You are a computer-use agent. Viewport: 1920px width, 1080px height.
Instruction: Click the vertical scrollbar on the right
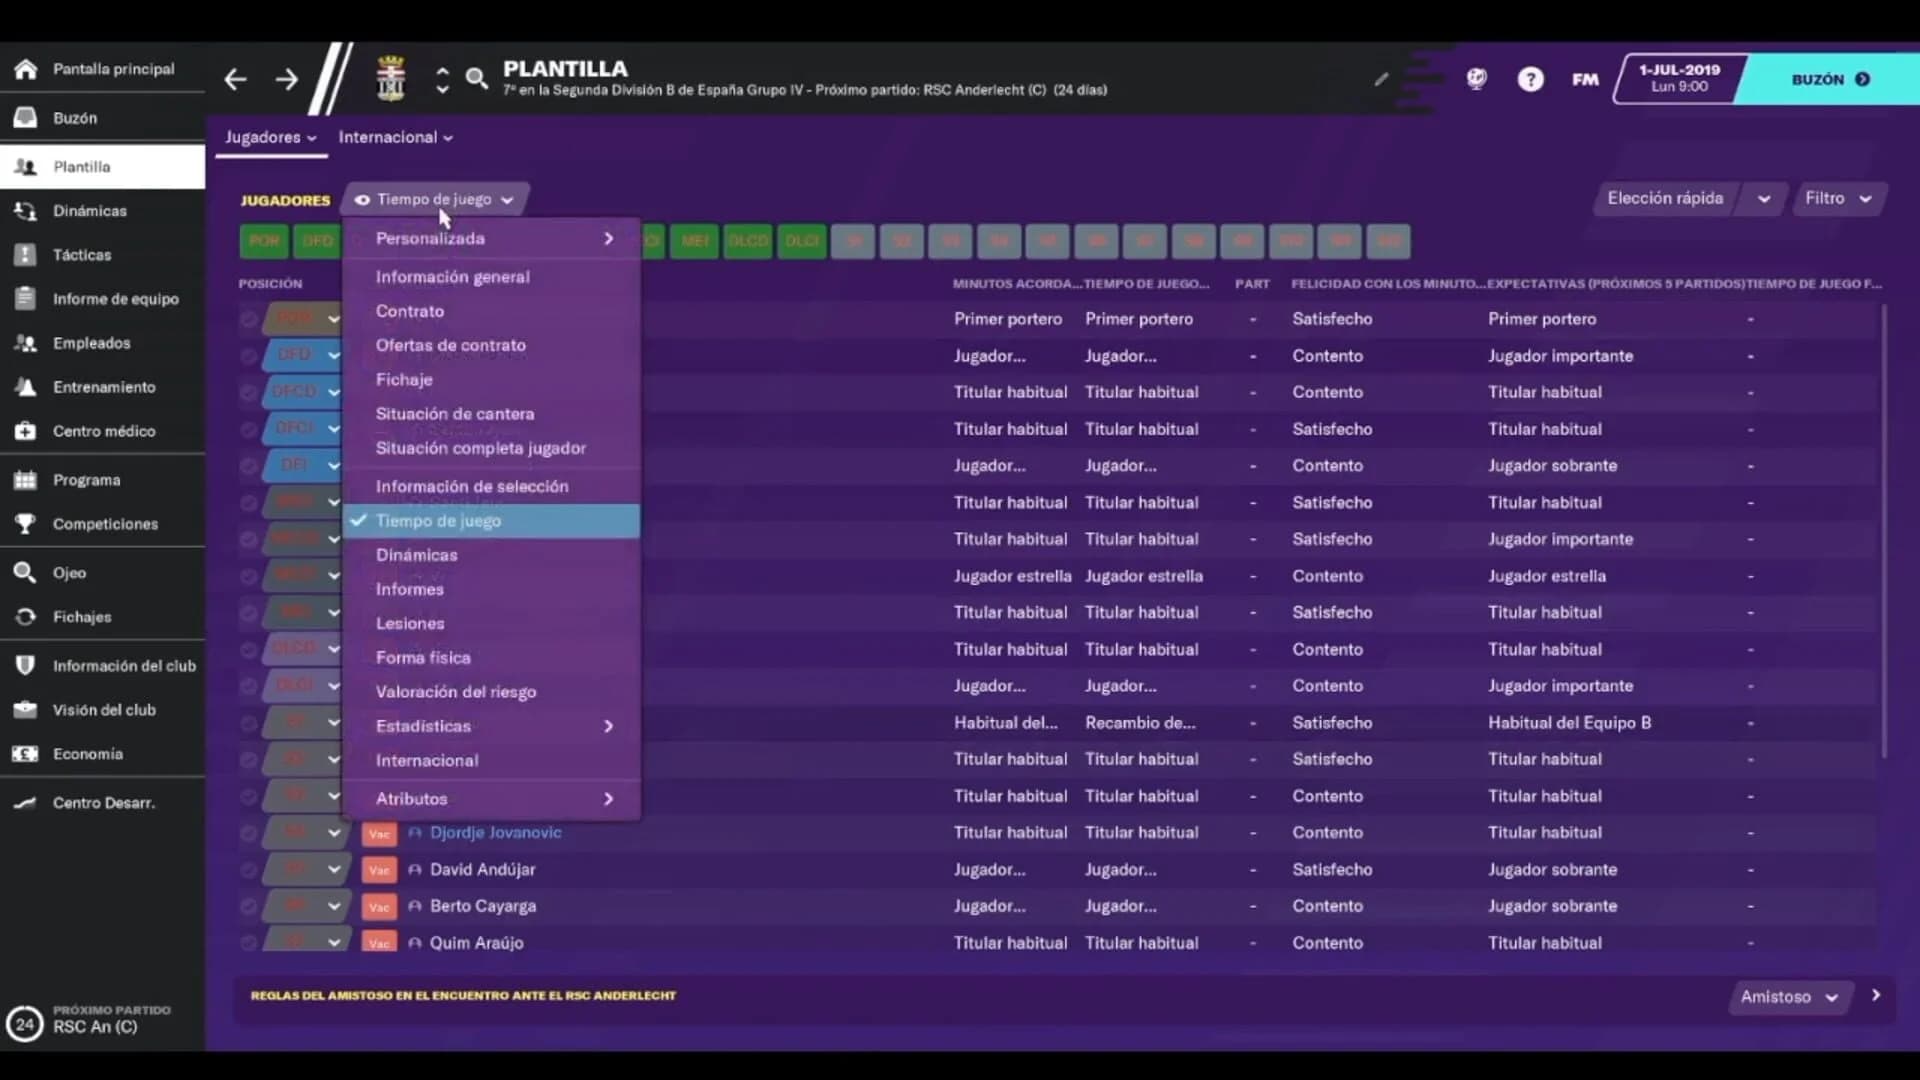pos(1886,530)
